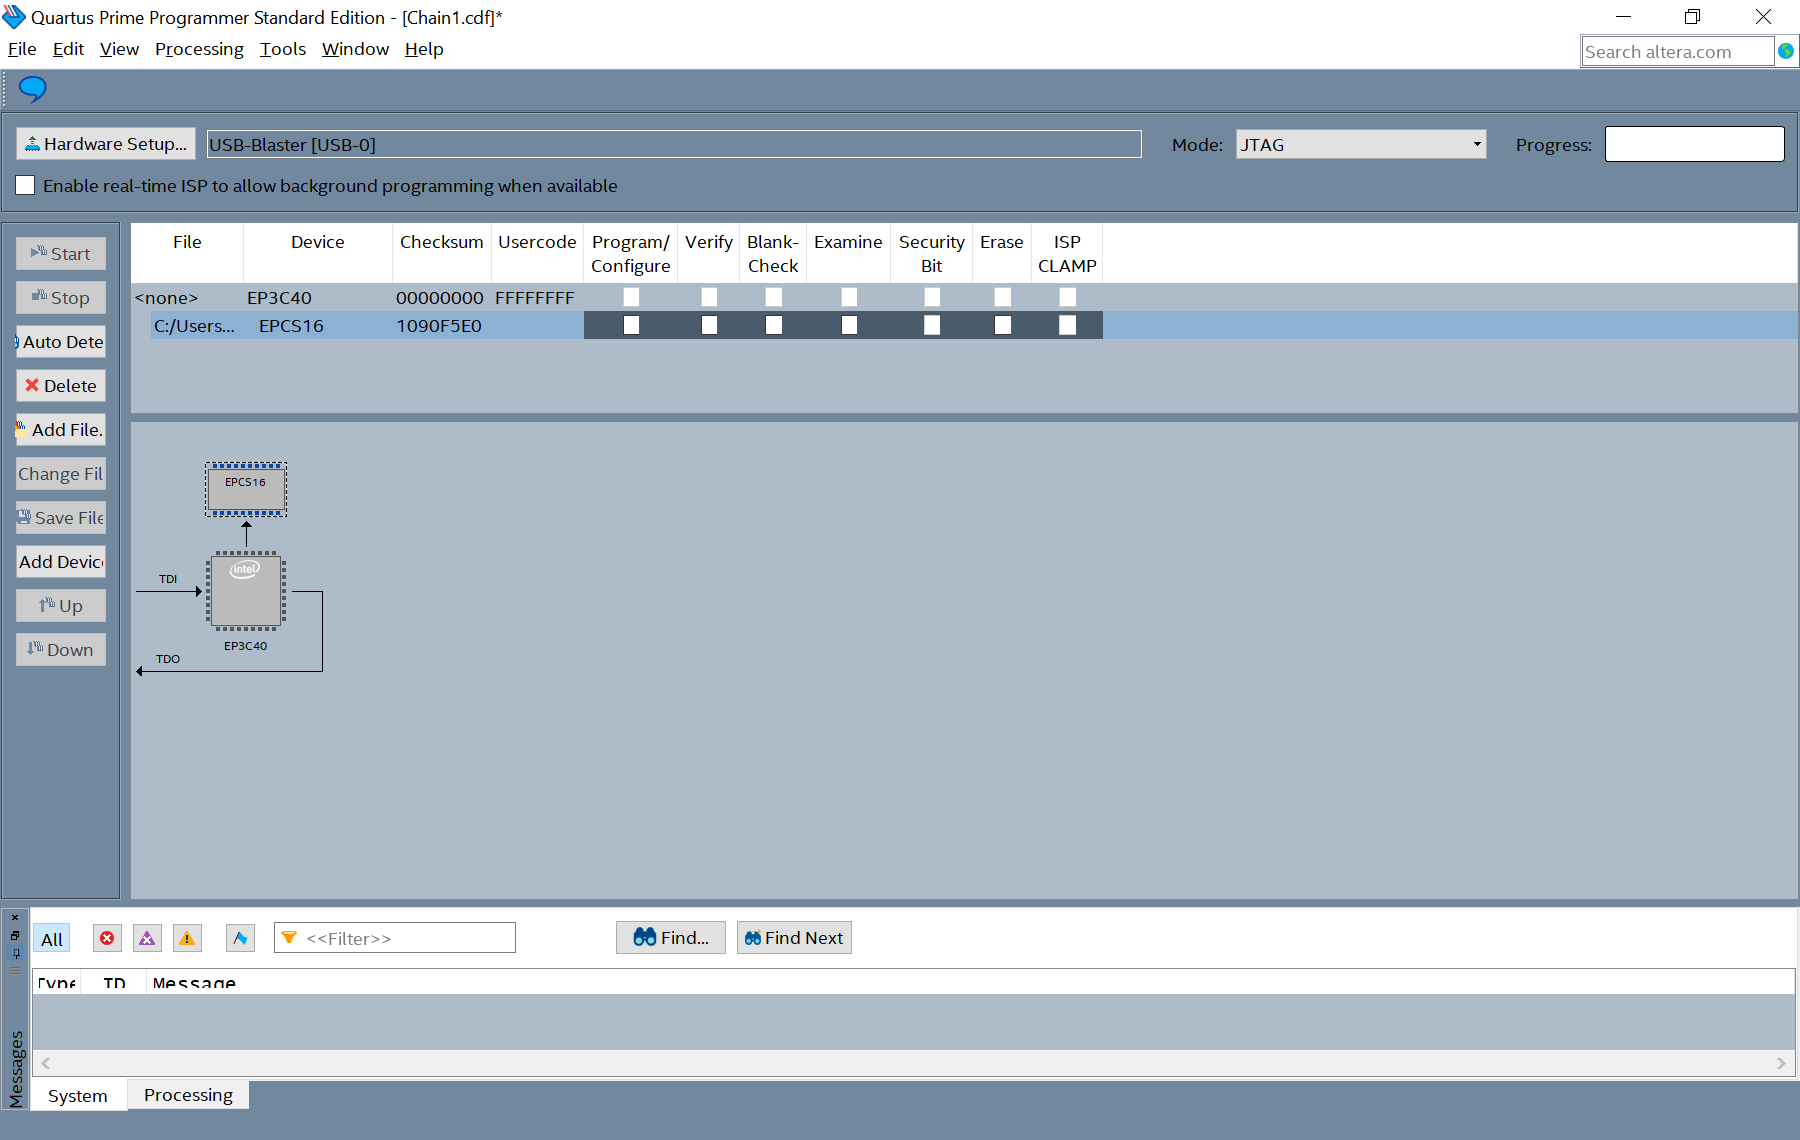Click the Find Next button
Screen dimensions: 1800x1140
click(794, 938)
